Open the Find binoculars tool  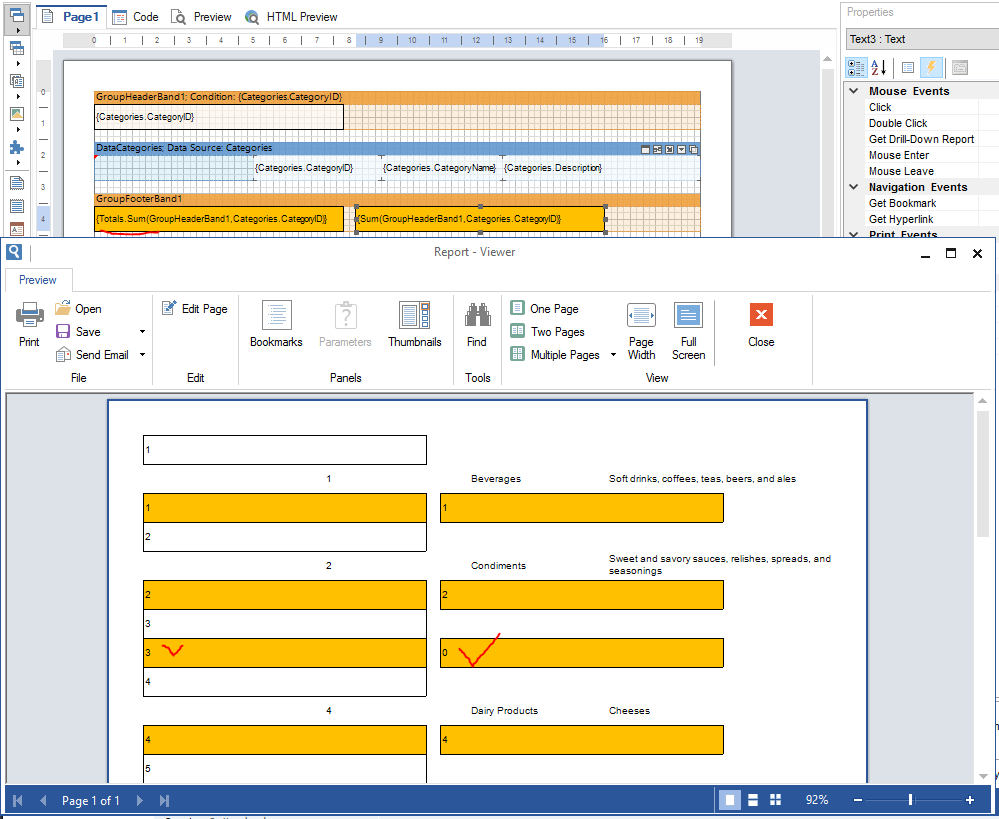pyautogui.click(x=477, y=324)
